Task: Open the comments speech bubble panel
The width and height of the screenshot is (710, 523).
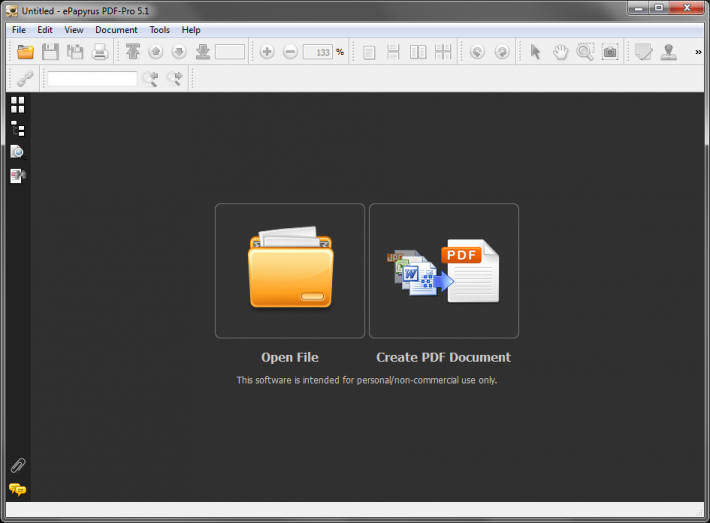Action: click(18, 489)
